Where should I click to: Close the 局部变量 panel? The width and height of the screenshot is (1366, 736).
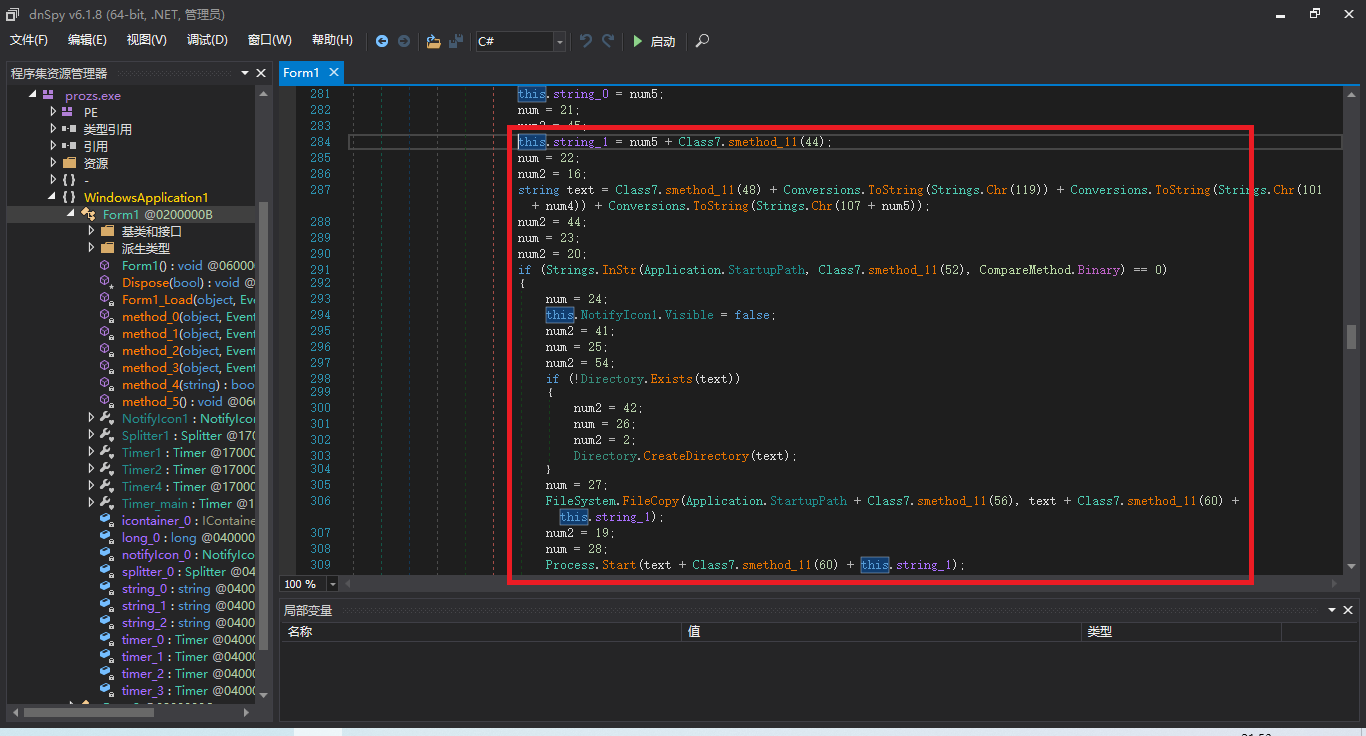[x=1349, y=610]
